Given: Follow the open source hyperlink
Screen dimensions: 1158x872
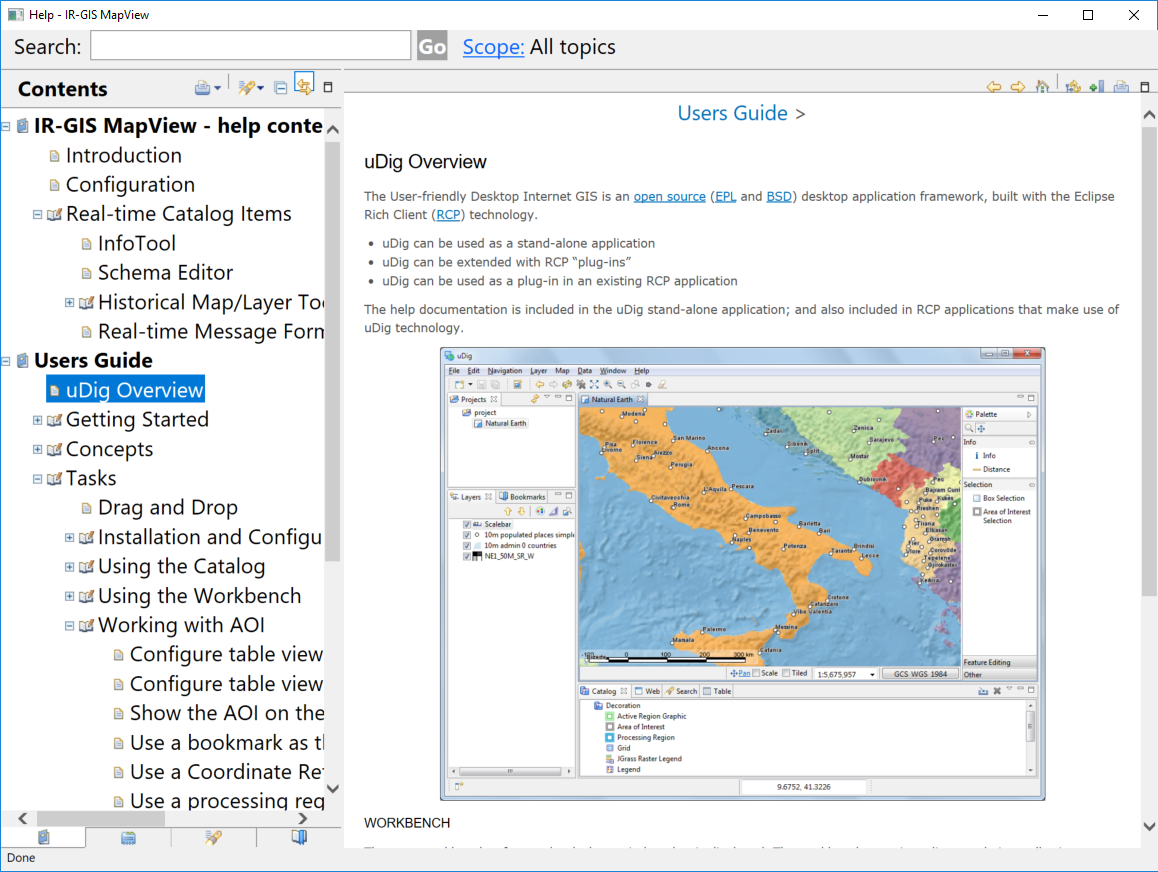Looking at the screenshot, I should coord(669,197).
